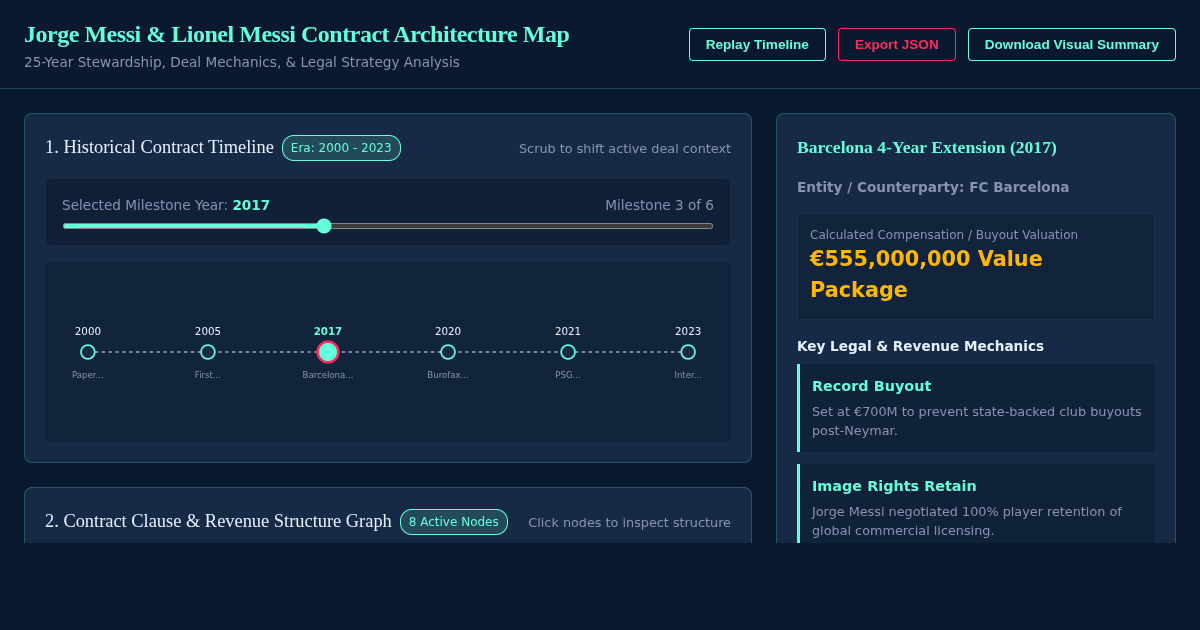Click the Barcelona 4-Year Extension (2017) heading
This screenshot has height=630, width=1200.
927,148
